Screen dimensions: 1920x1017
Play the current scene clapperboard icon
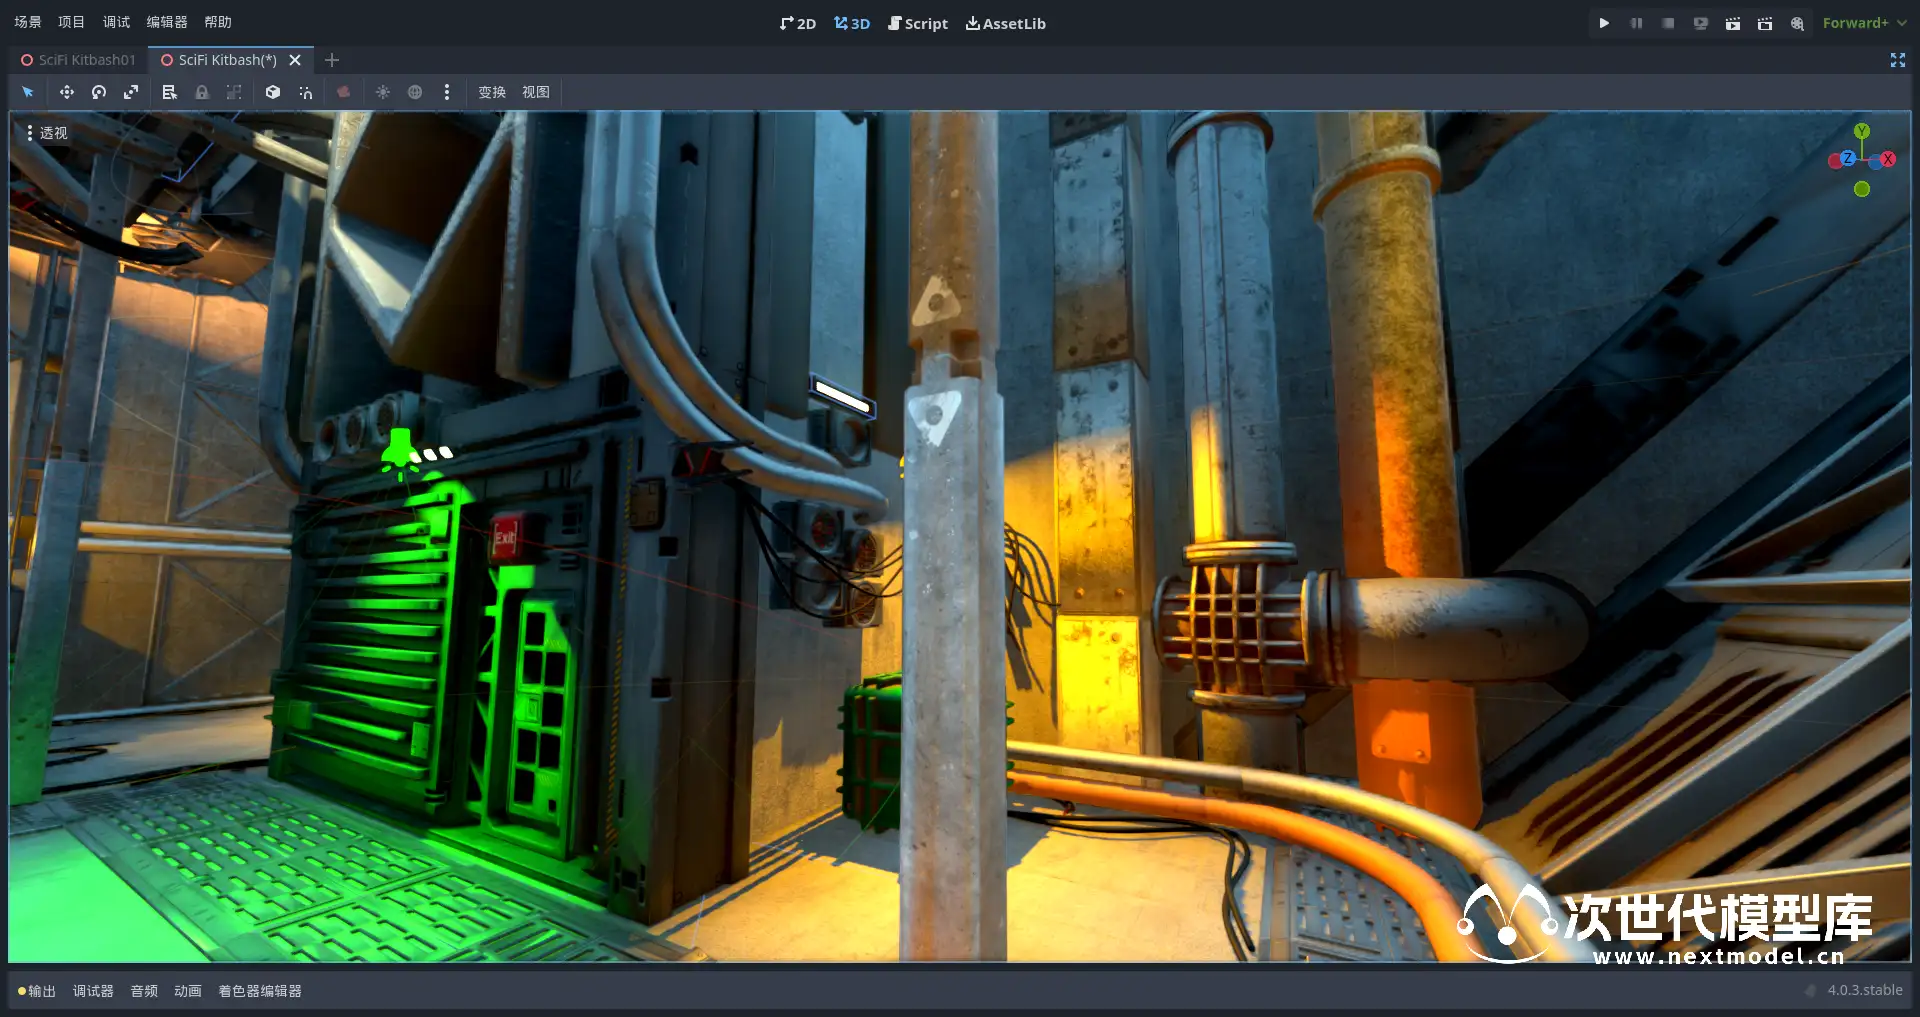[1732, 23]
